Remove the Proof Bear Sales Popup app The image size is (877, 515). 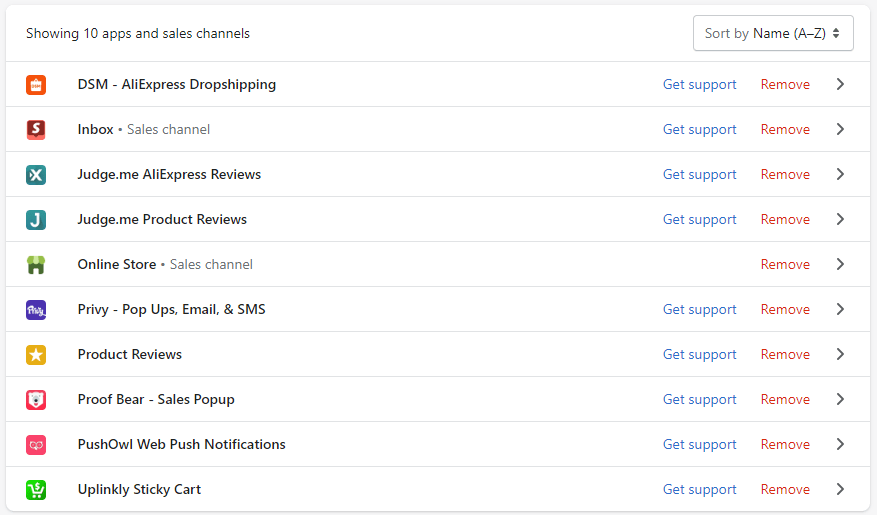[x=785, y=400]
